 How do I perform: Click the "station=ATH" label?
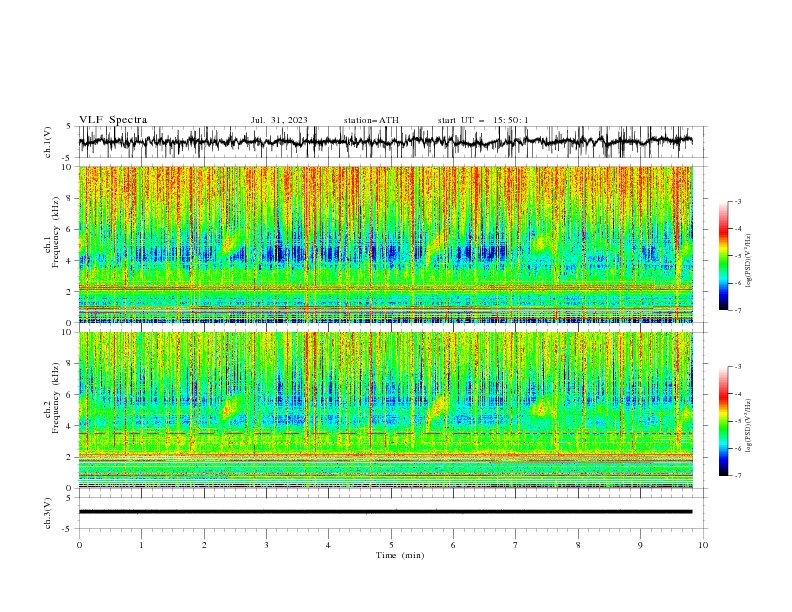pyautogui.click(x=371, y=120)
